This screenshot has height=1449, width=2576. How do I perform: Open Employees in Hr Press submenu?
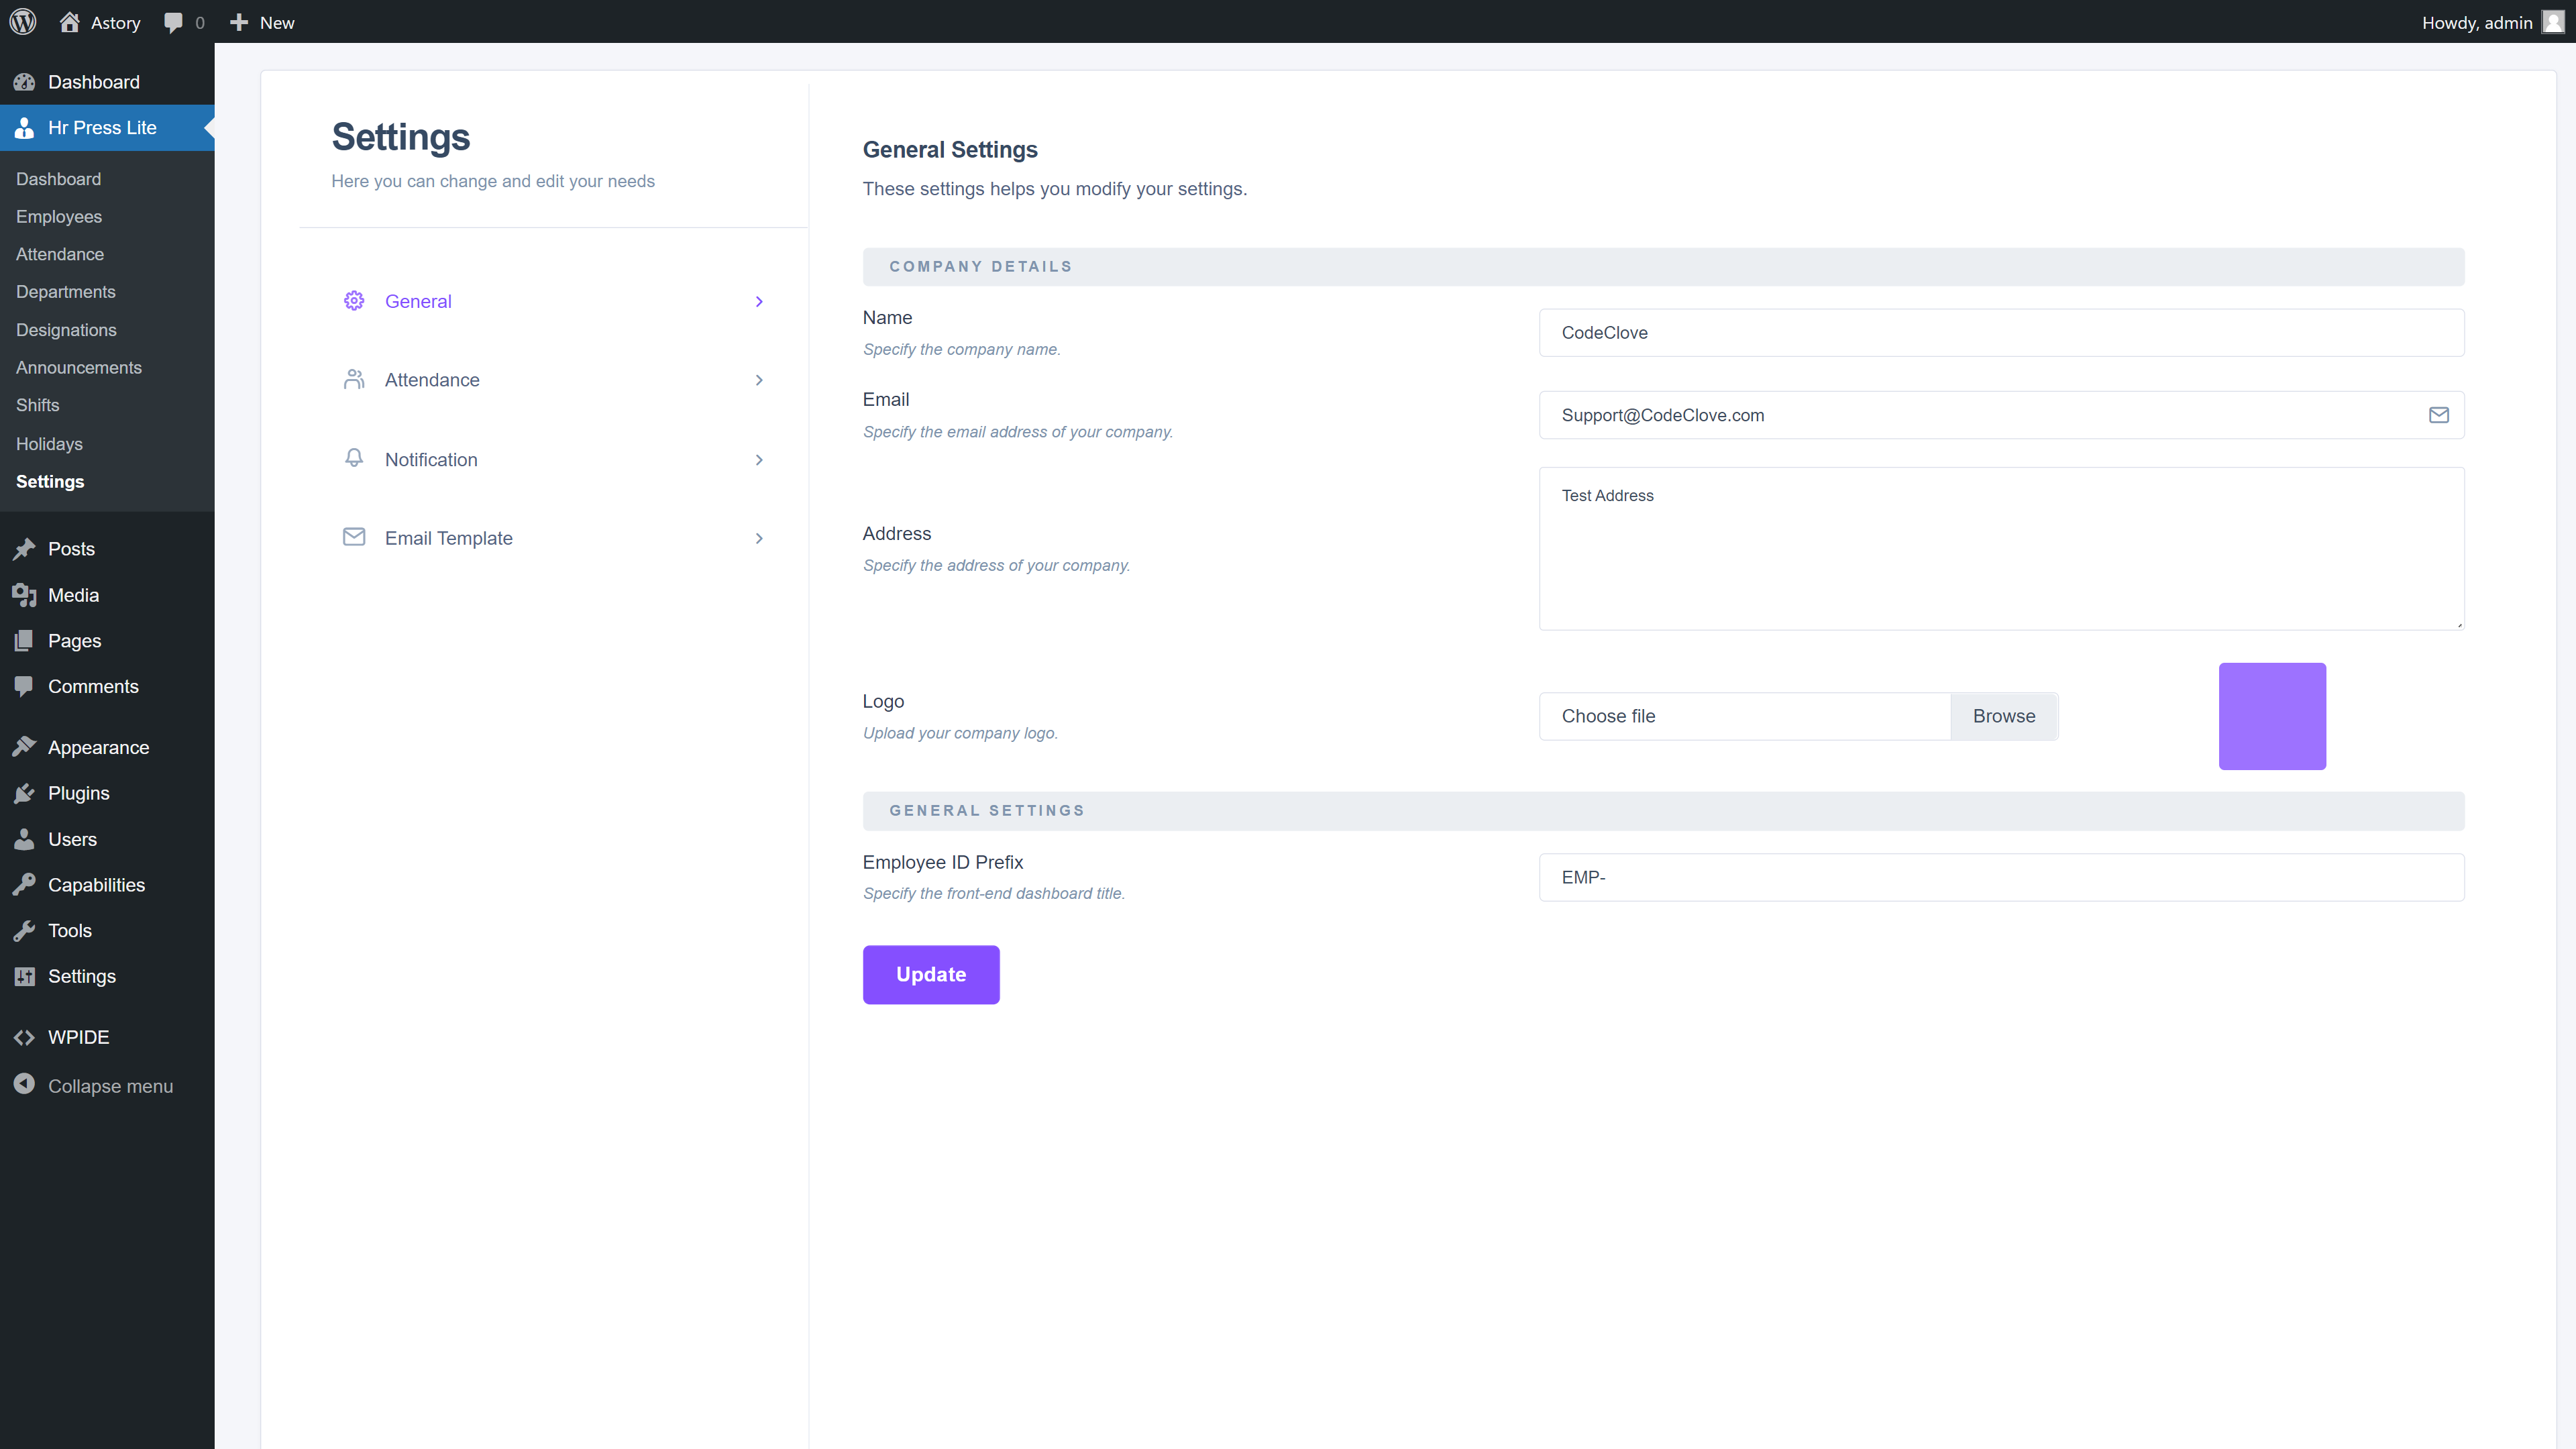(59, 217)
